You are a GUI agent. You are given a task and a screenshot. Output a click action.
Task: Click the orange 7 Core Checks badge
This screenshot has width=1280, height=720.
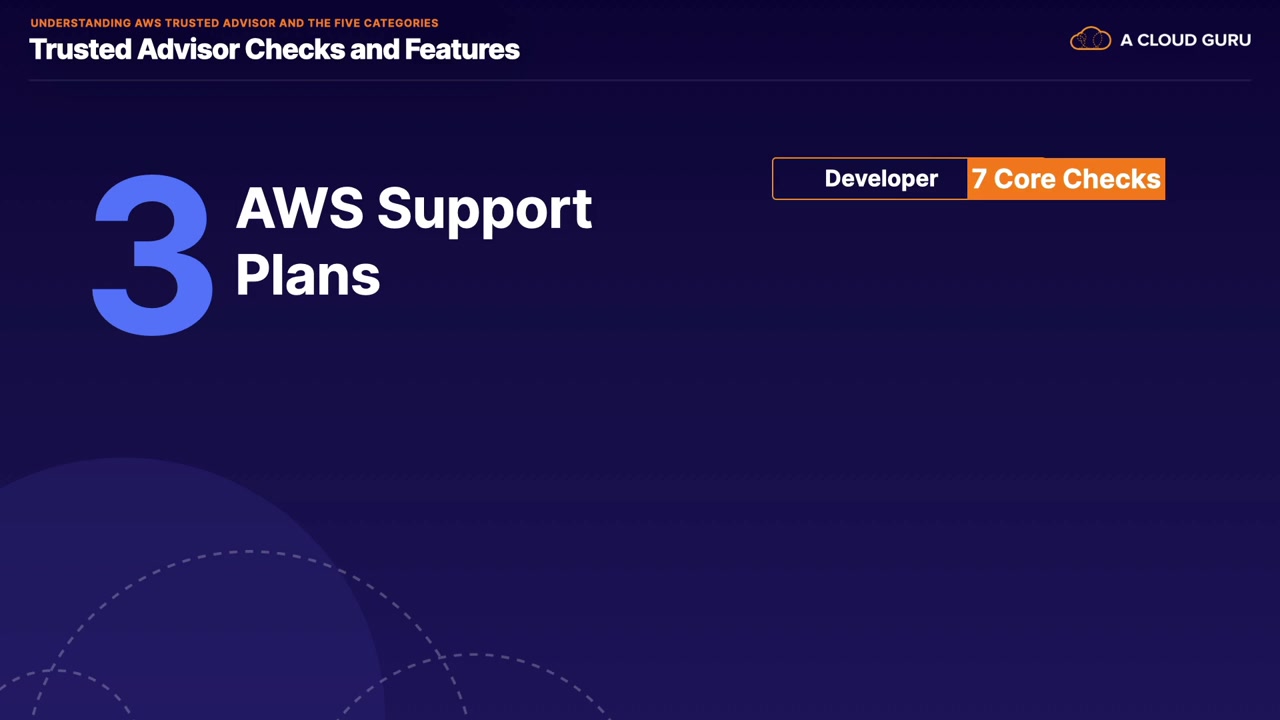[1066, 179]
